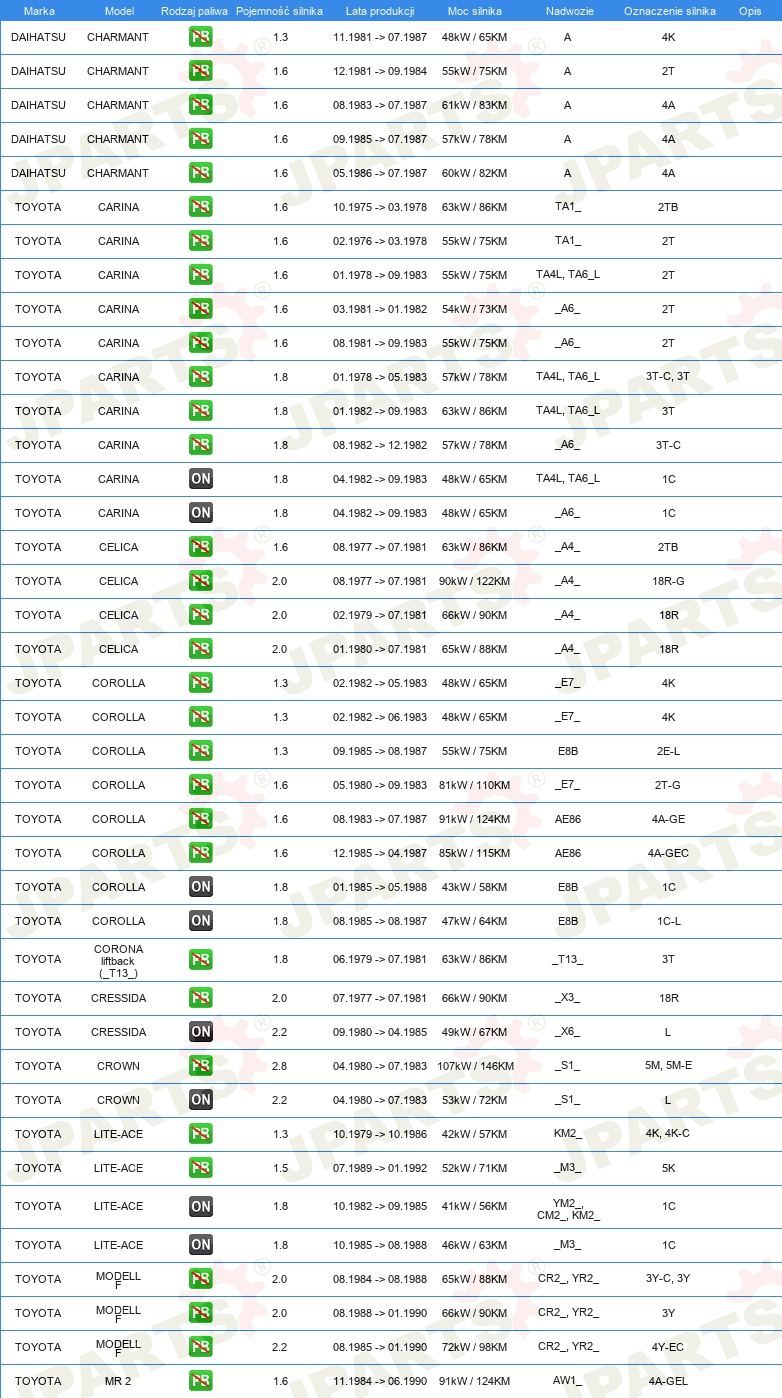Click petrol icon in Carina 2TB row
The width and height of the screenshot is (782, 1398).
[201, 207]
